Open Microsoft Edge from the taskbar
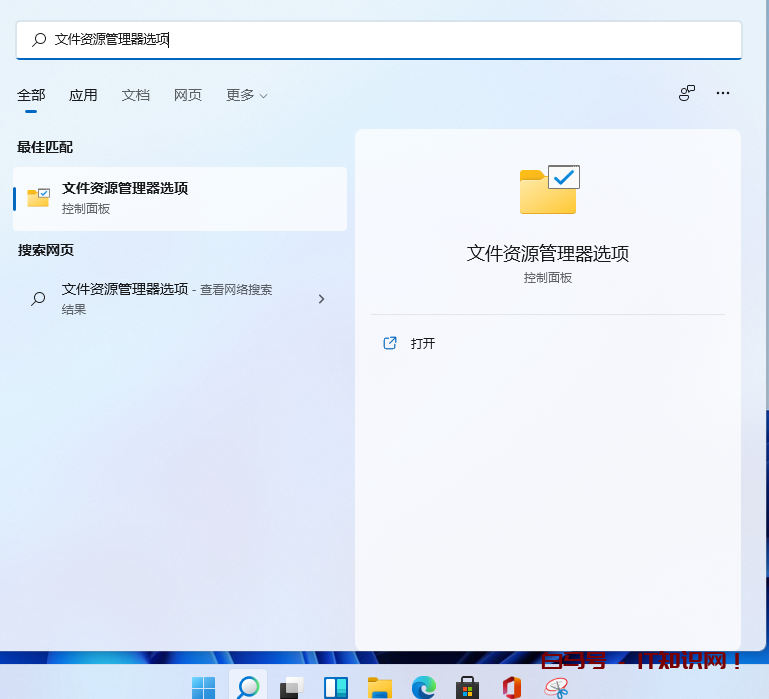The width and height of the screenshot is (769, 699). 424,687
